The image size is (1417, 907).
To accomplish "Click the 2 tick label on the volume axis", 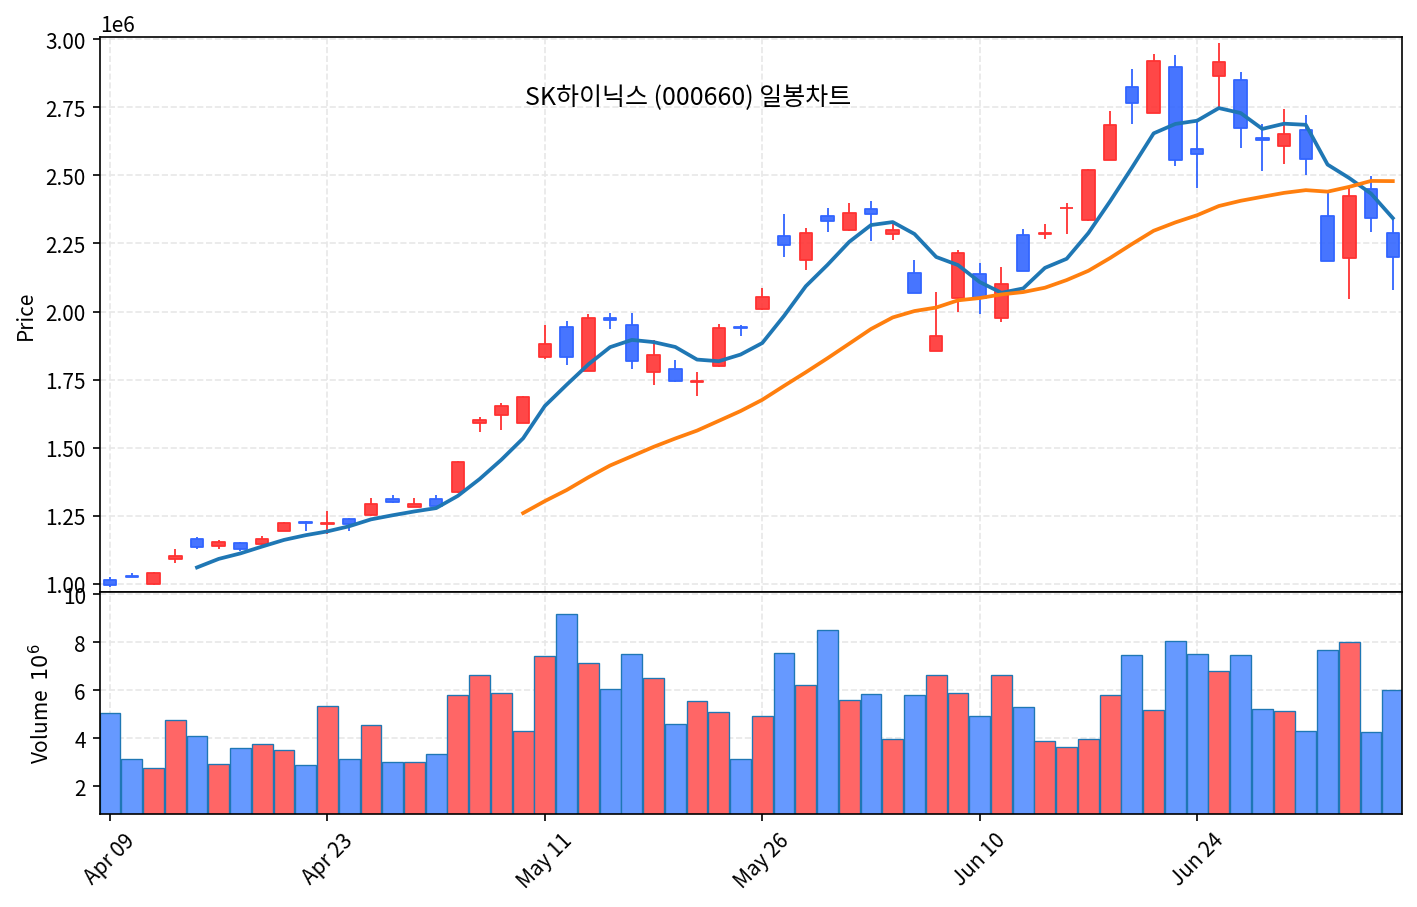I will click(81, 788).
